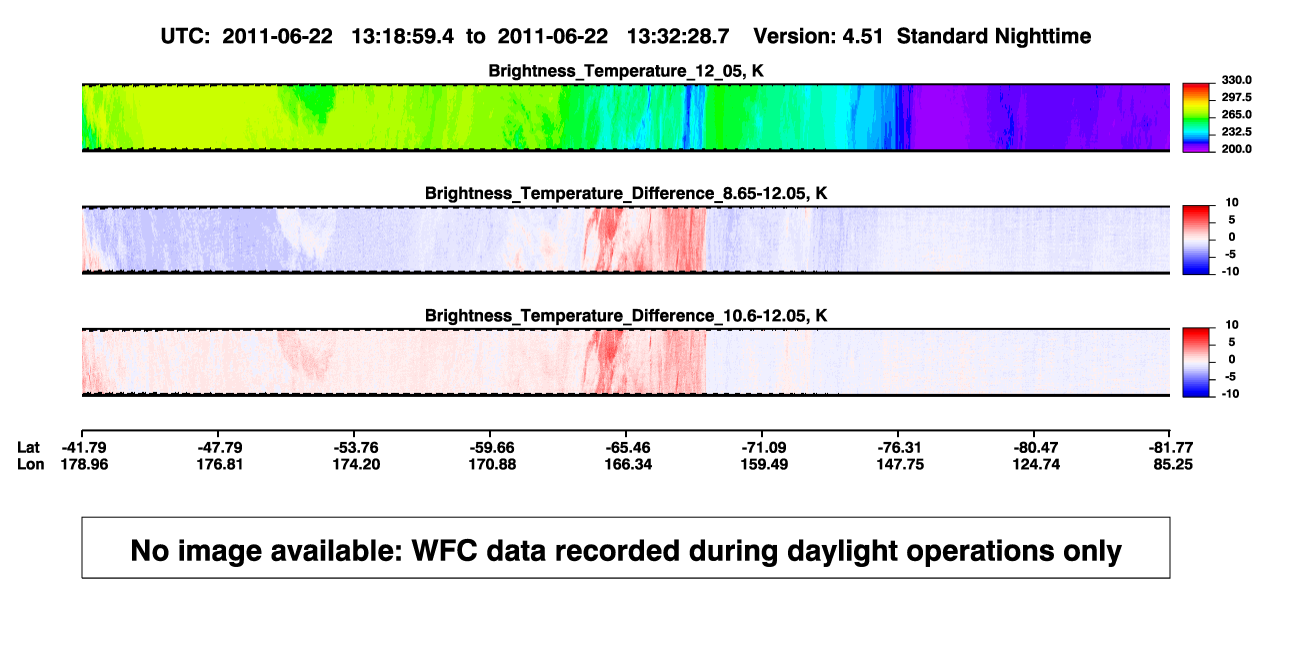Click the 'Lon' axis row label
The image size is (1300, 667).
[30, 464]
